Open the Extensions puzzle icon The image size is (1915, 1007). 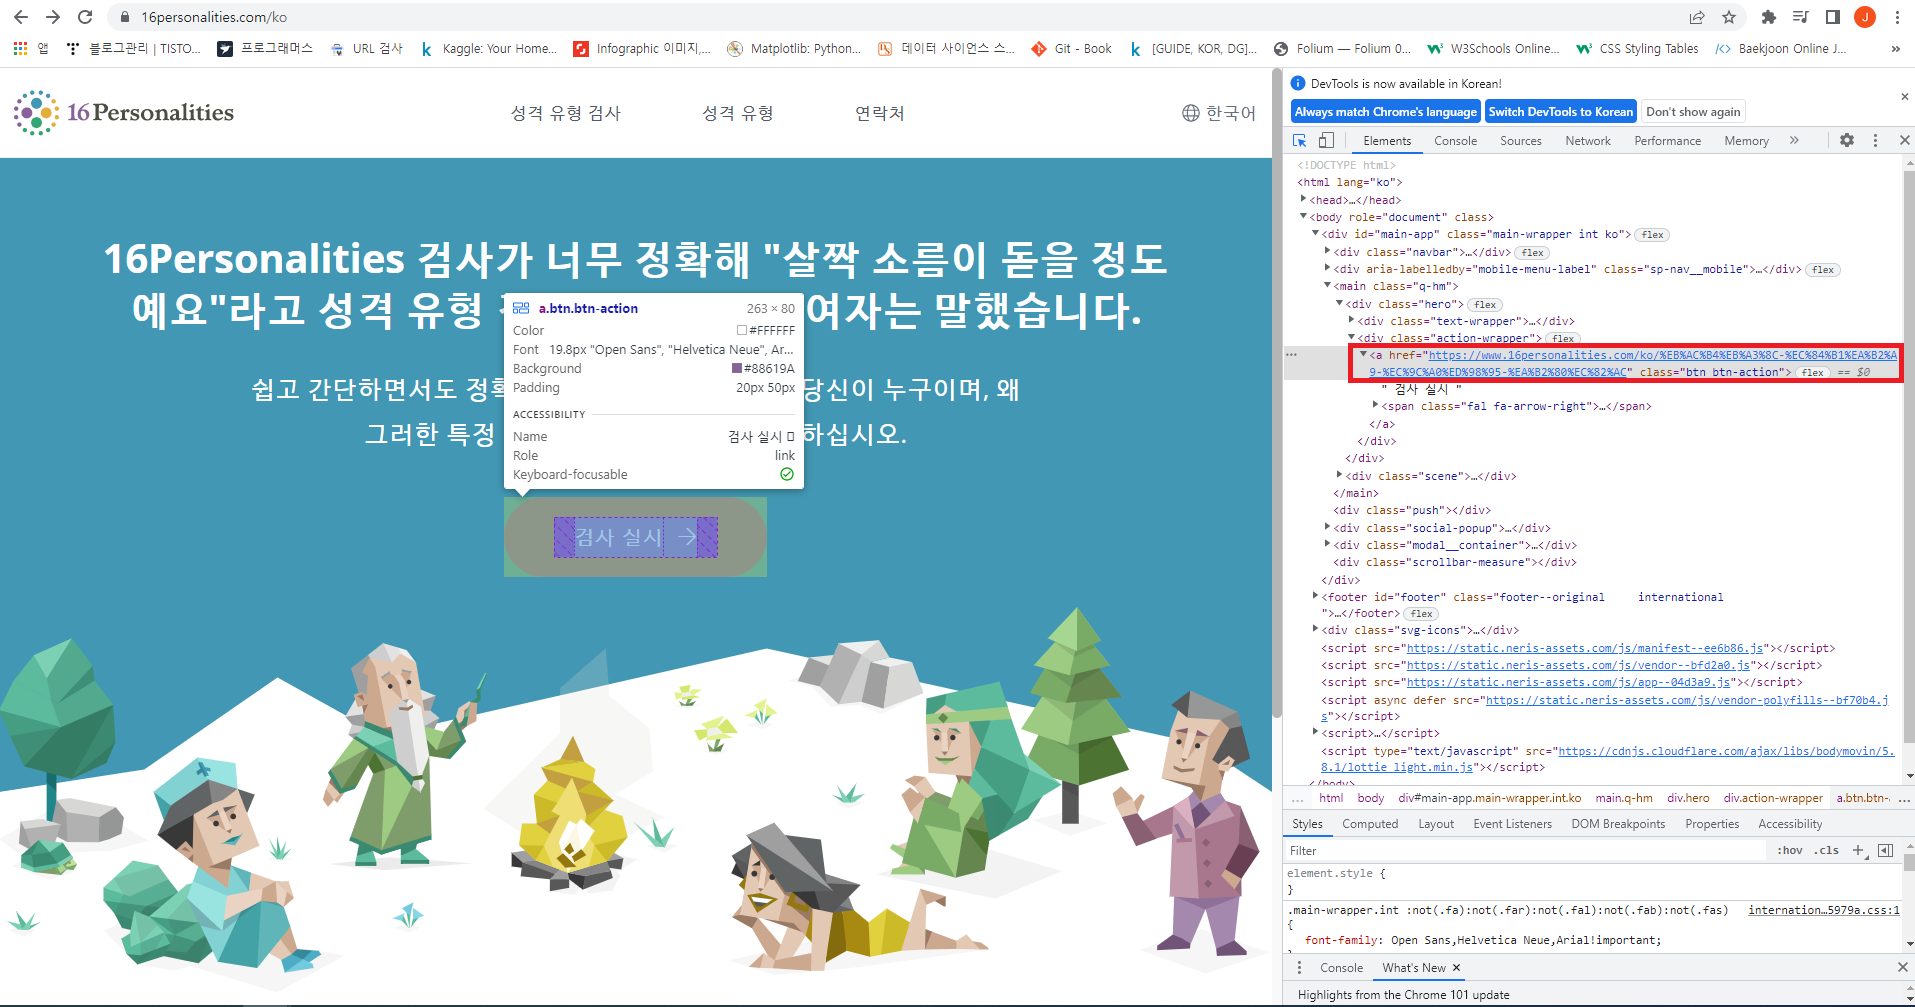coord(1769,17)
